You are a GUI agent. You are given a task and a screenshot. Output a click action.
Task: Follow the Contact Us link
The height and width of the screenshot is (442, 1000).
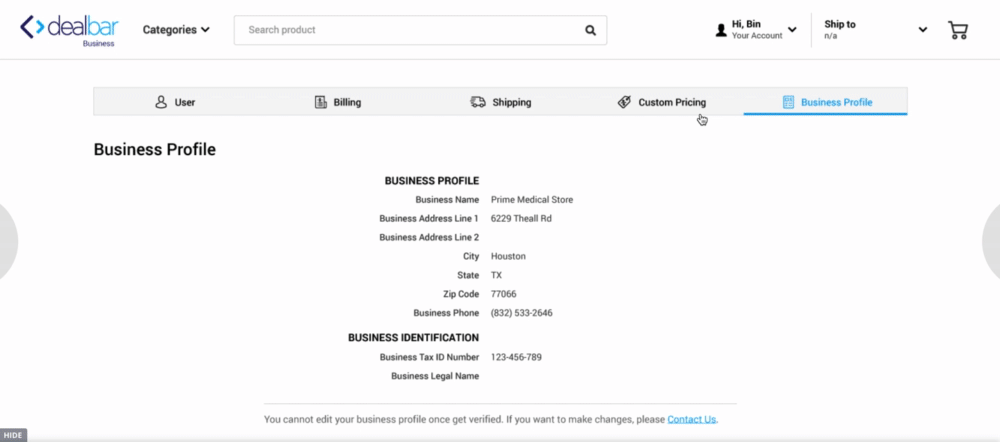click(691, 419)
